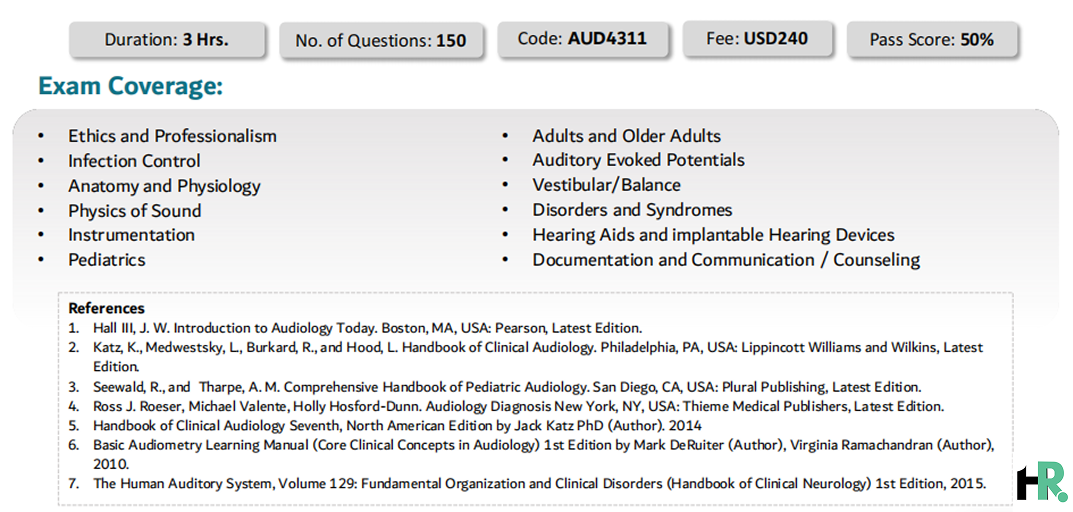Screen dimensions: 1073x512
Task: Click Disorders and Syndromes item
Action: 632,209
